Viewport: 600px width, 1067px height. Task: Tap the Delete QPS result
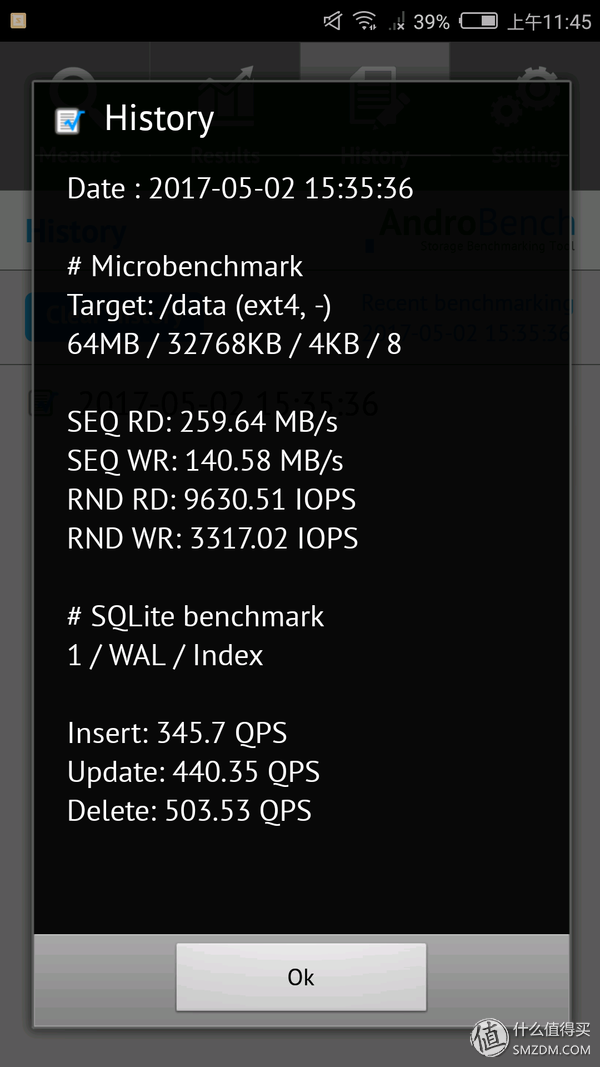pos(189,811)
